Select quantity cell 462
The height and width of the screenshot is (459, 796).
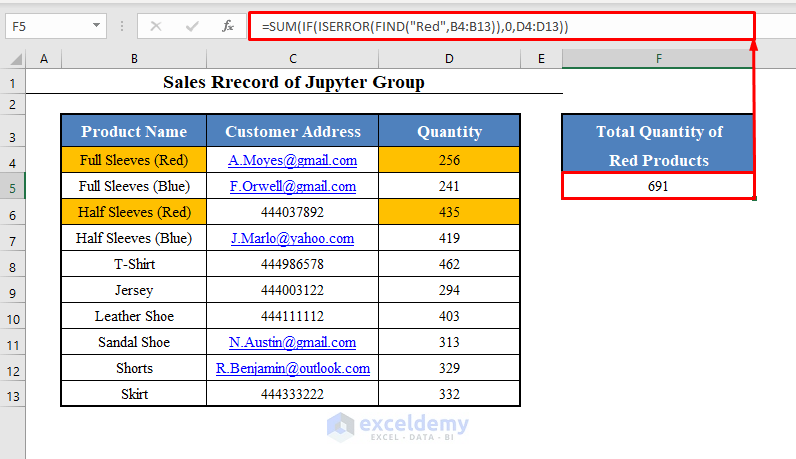[x=449, y=264]
